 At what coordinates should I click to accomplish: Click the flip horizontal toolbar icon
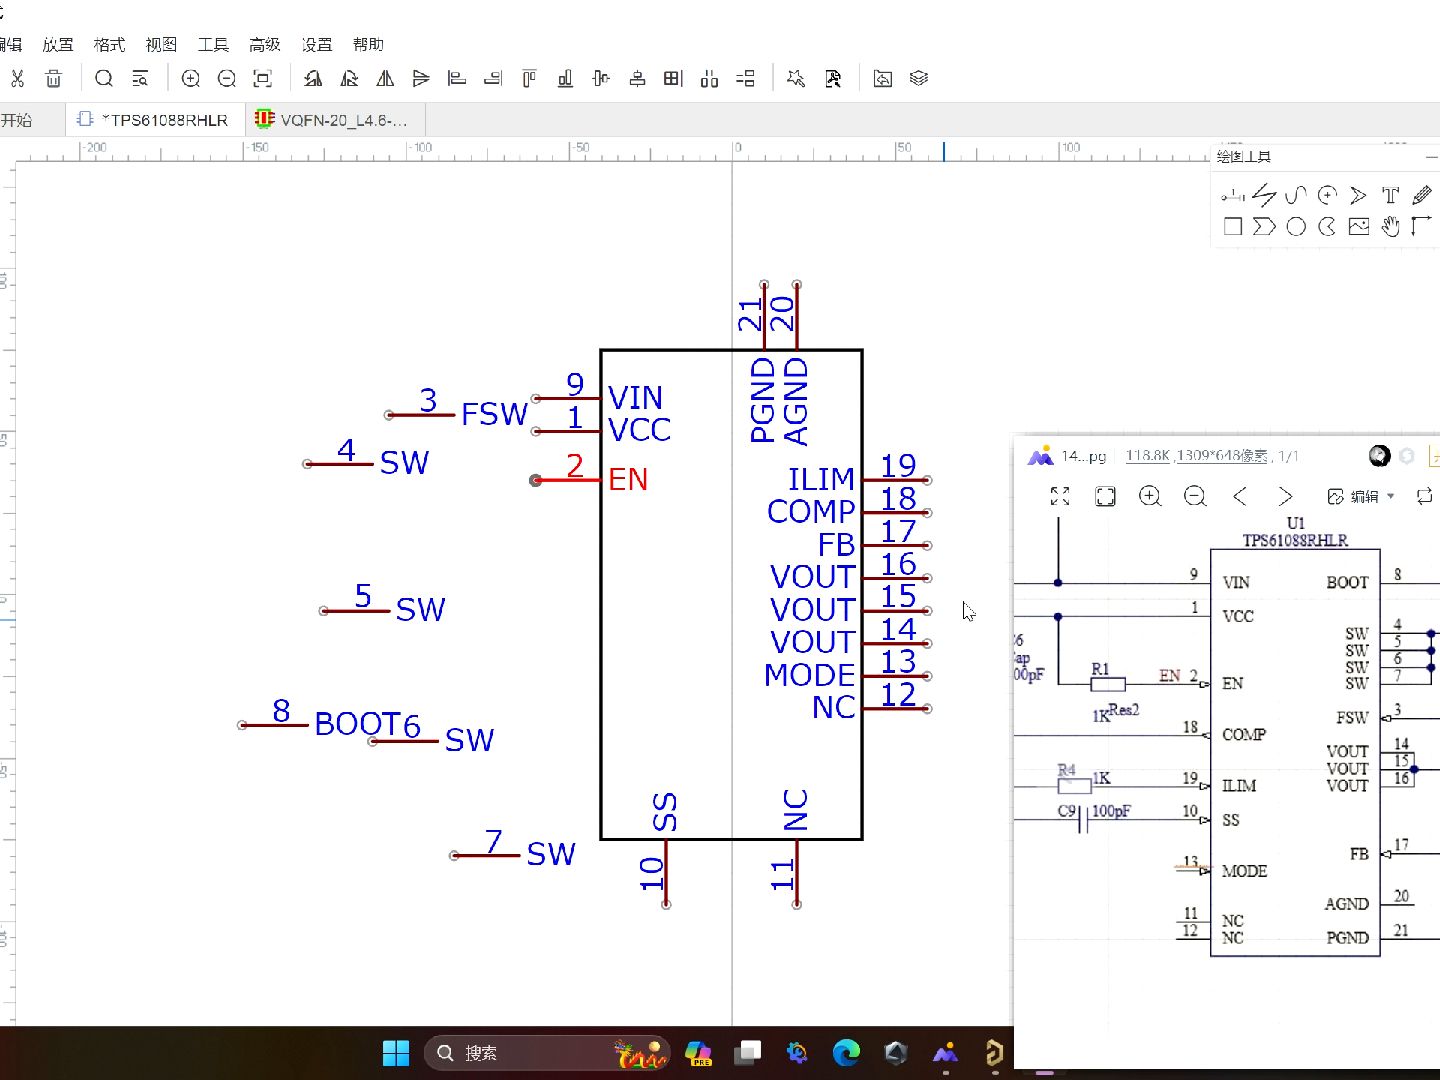pyautogui.click(x=385, y=78)
